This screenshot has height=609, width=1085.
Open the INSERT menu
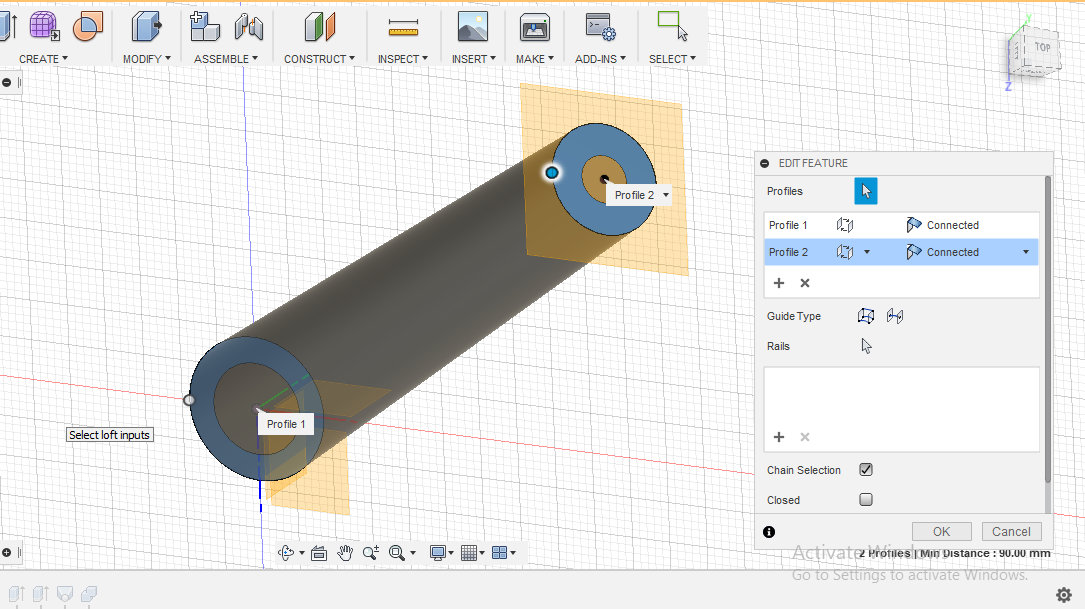(x=474, y=59)
